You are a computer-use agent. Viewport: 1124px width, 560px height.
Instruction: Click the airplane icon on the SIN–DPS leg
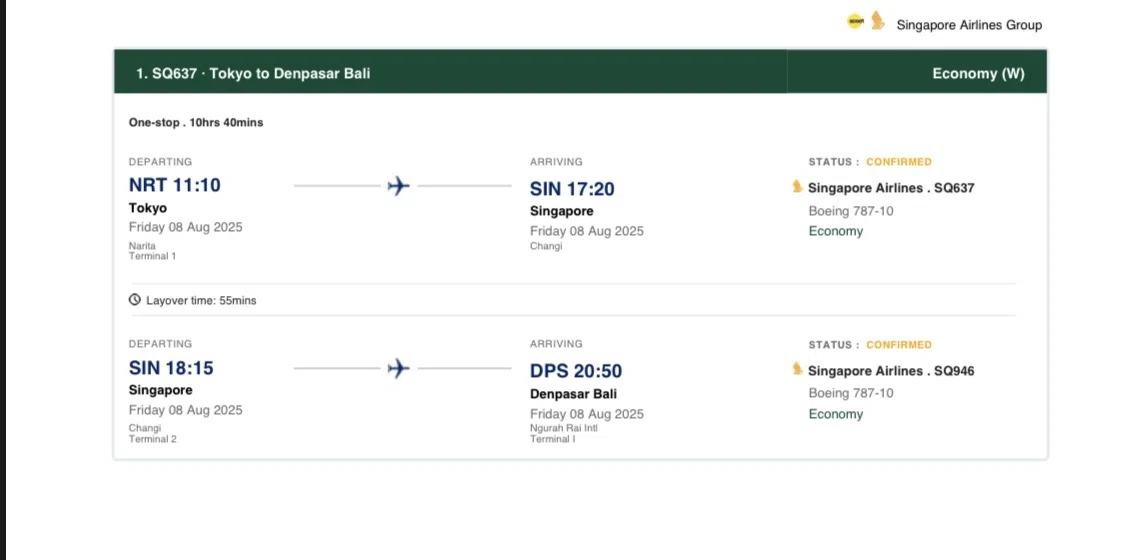399,369
